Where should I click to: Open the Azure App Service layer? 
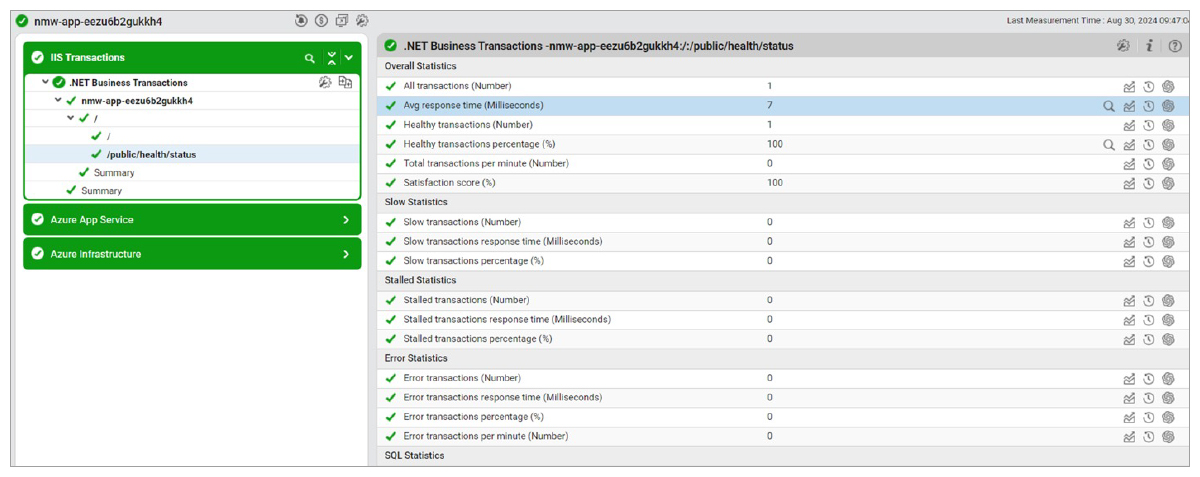[191, 220]
